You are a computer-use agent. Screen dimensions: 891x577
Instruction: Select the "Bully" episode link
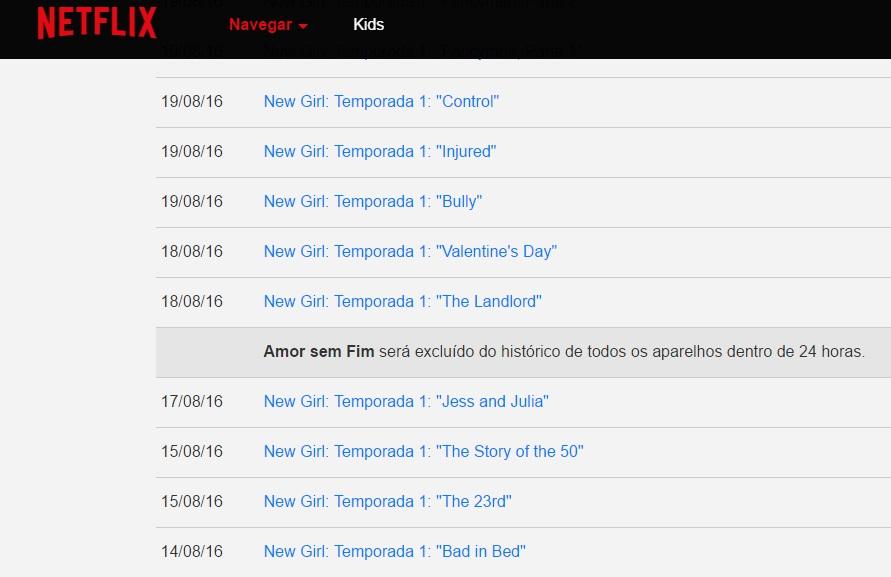coord(372,202)
